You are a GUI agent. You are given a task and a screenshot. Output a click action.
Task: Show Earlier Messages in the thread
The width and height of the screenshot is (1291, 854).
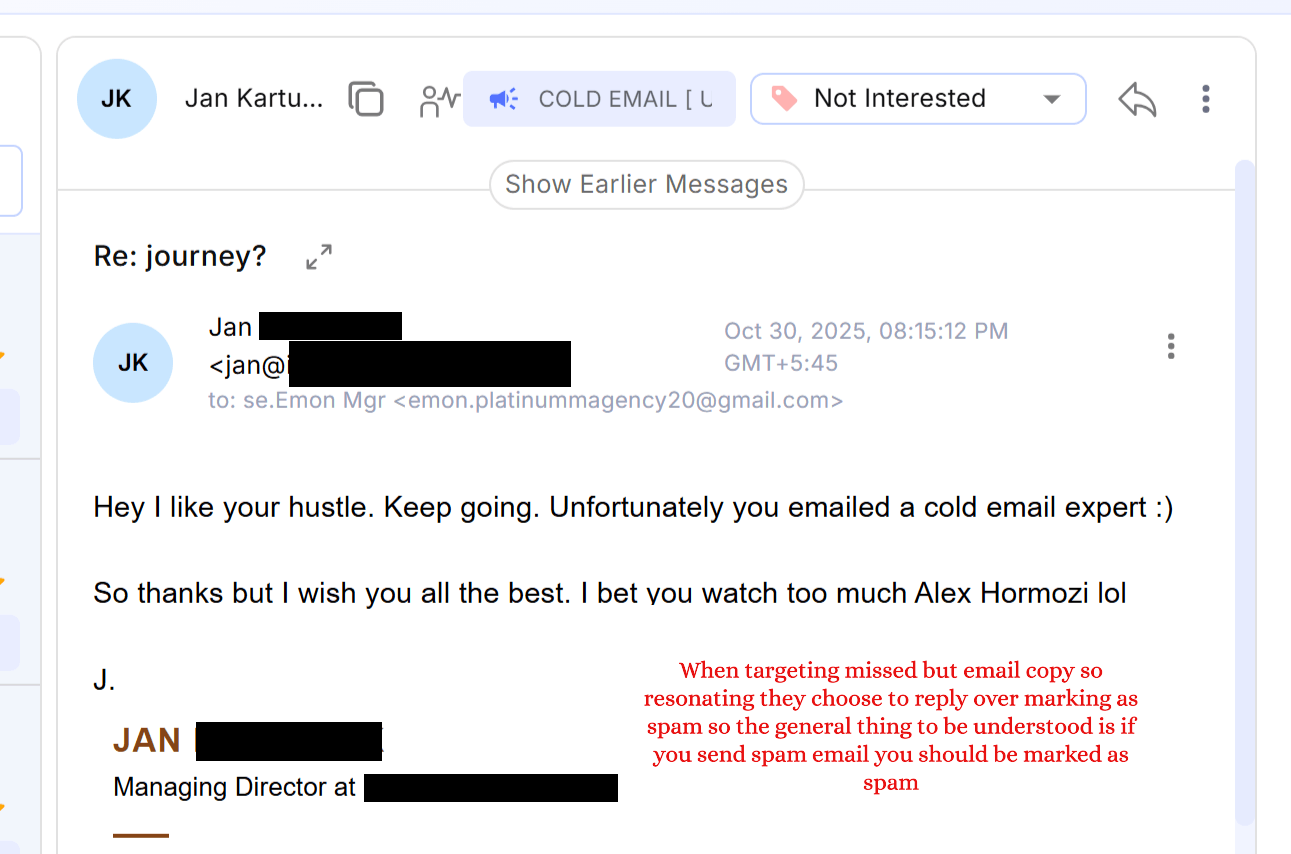pyautogui.click(x=646, y=185)
